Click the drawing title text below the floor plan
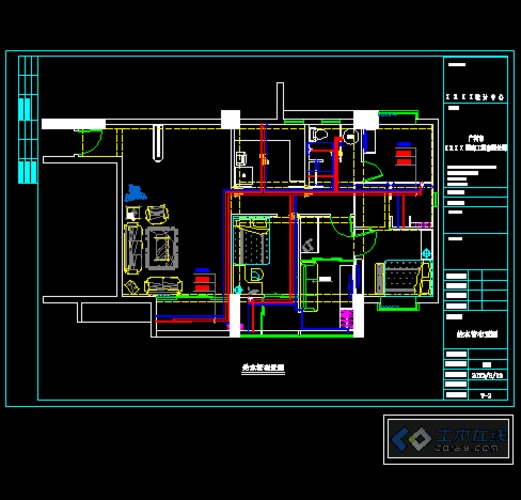 click(x=263, y=368)
